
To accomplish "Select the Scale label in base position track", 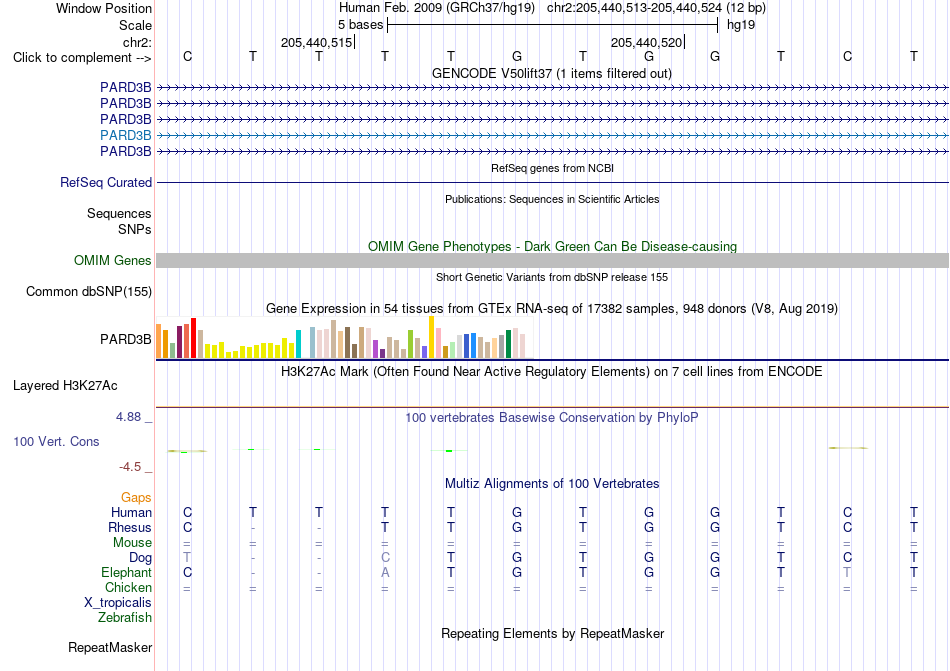I will [135, 25].
